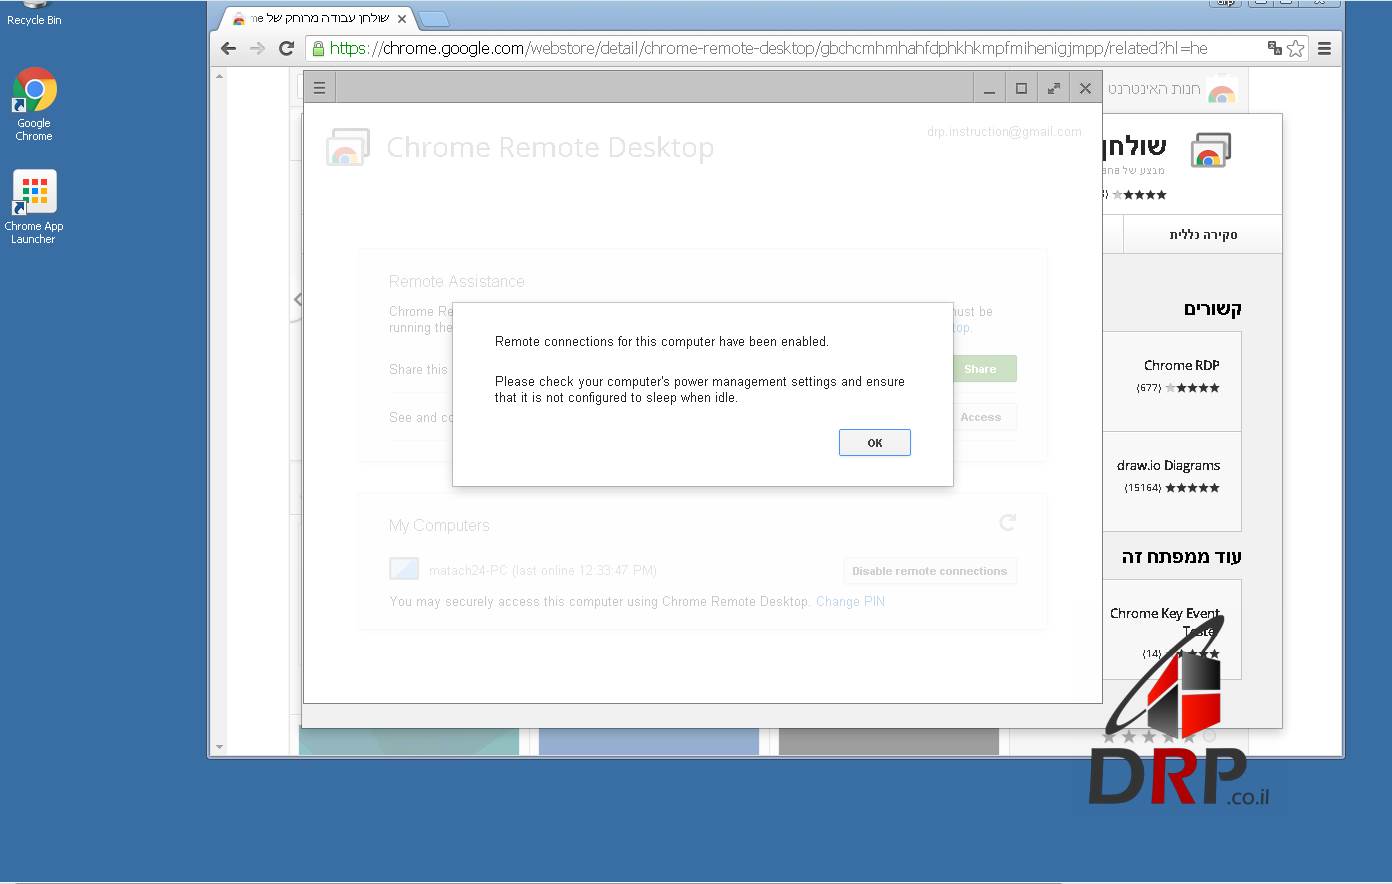Launch Google Chrome desktop shortcut
Image resolution: width=1392 pixels, height=884 pixels.
(34, 103)
